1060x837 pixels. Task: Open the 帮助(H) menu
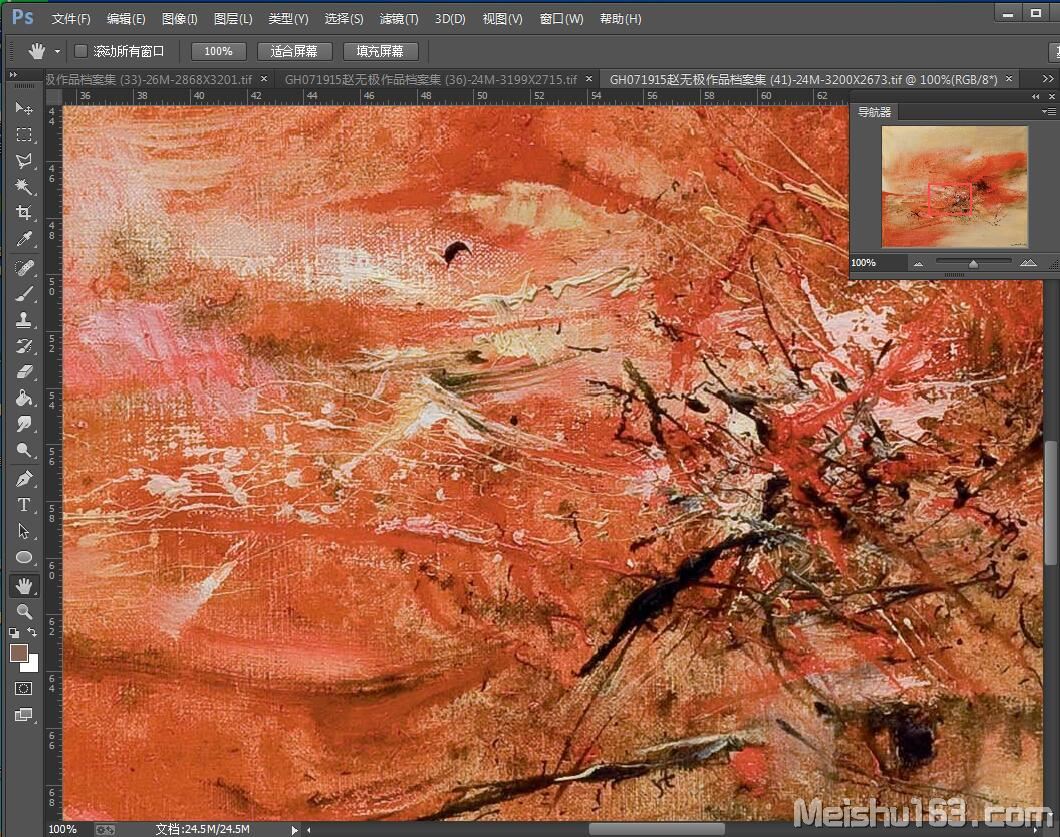tap(621, 19)
